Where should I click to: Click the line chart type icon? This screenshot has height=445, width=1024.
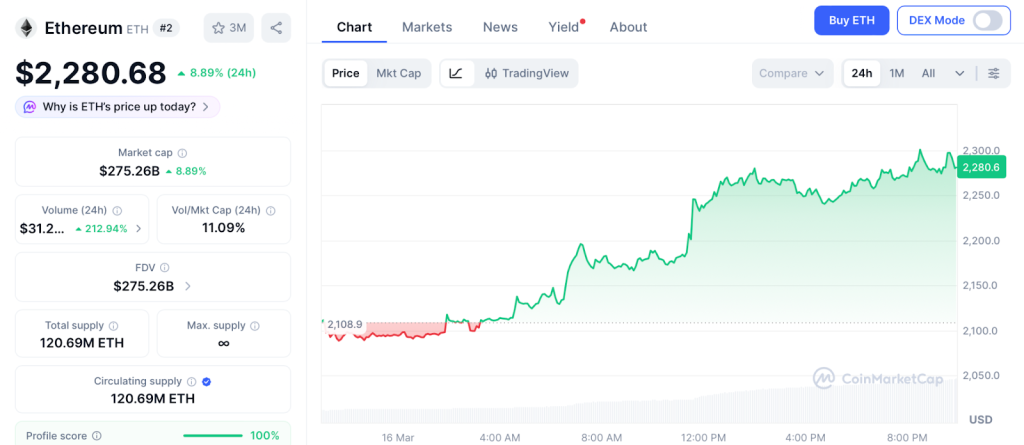tap(456, 73)
